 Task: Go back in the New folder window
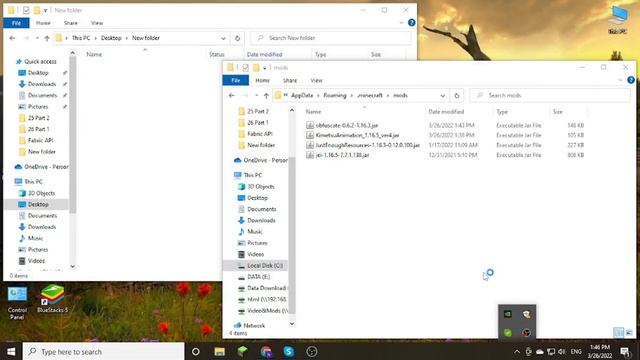click(x=12, y=38)
